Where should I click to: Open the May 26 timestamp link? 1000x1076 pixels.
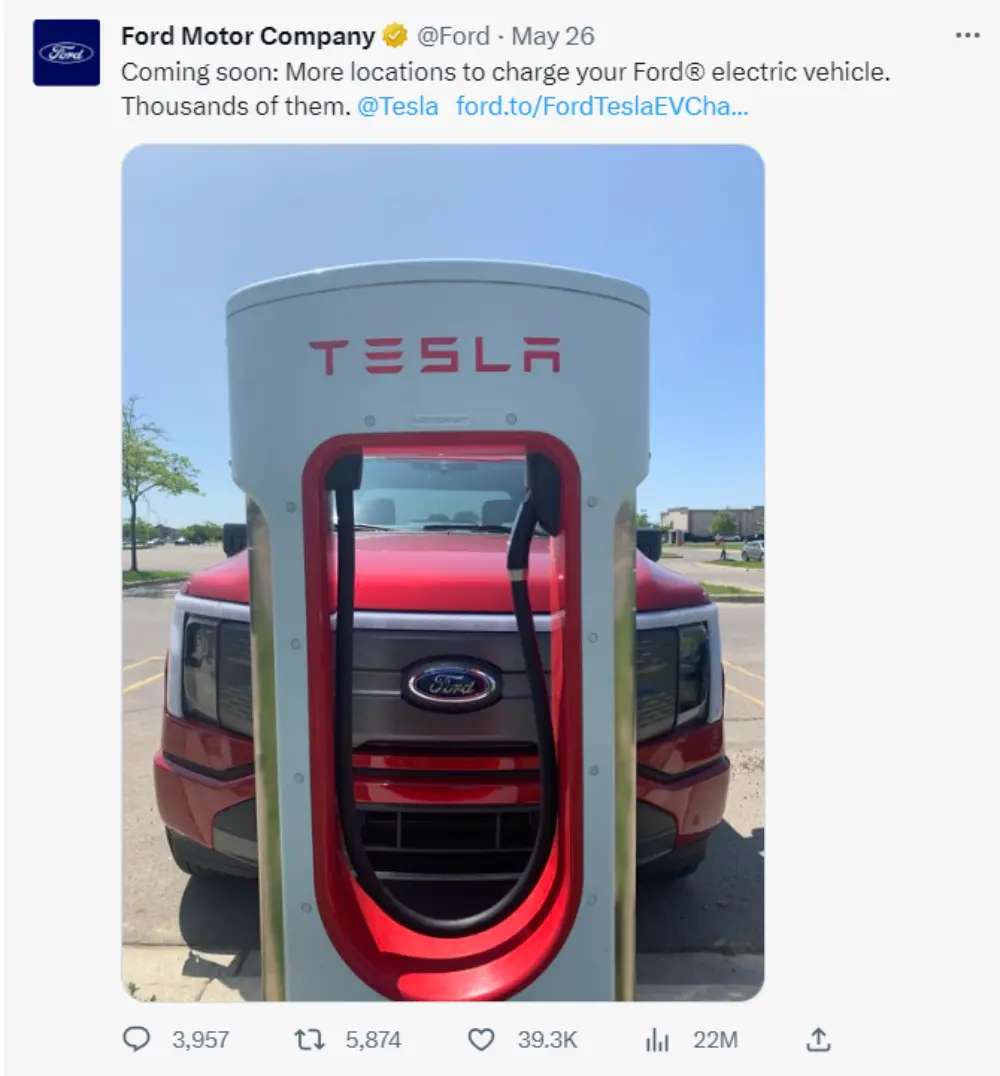click(553, 36)
